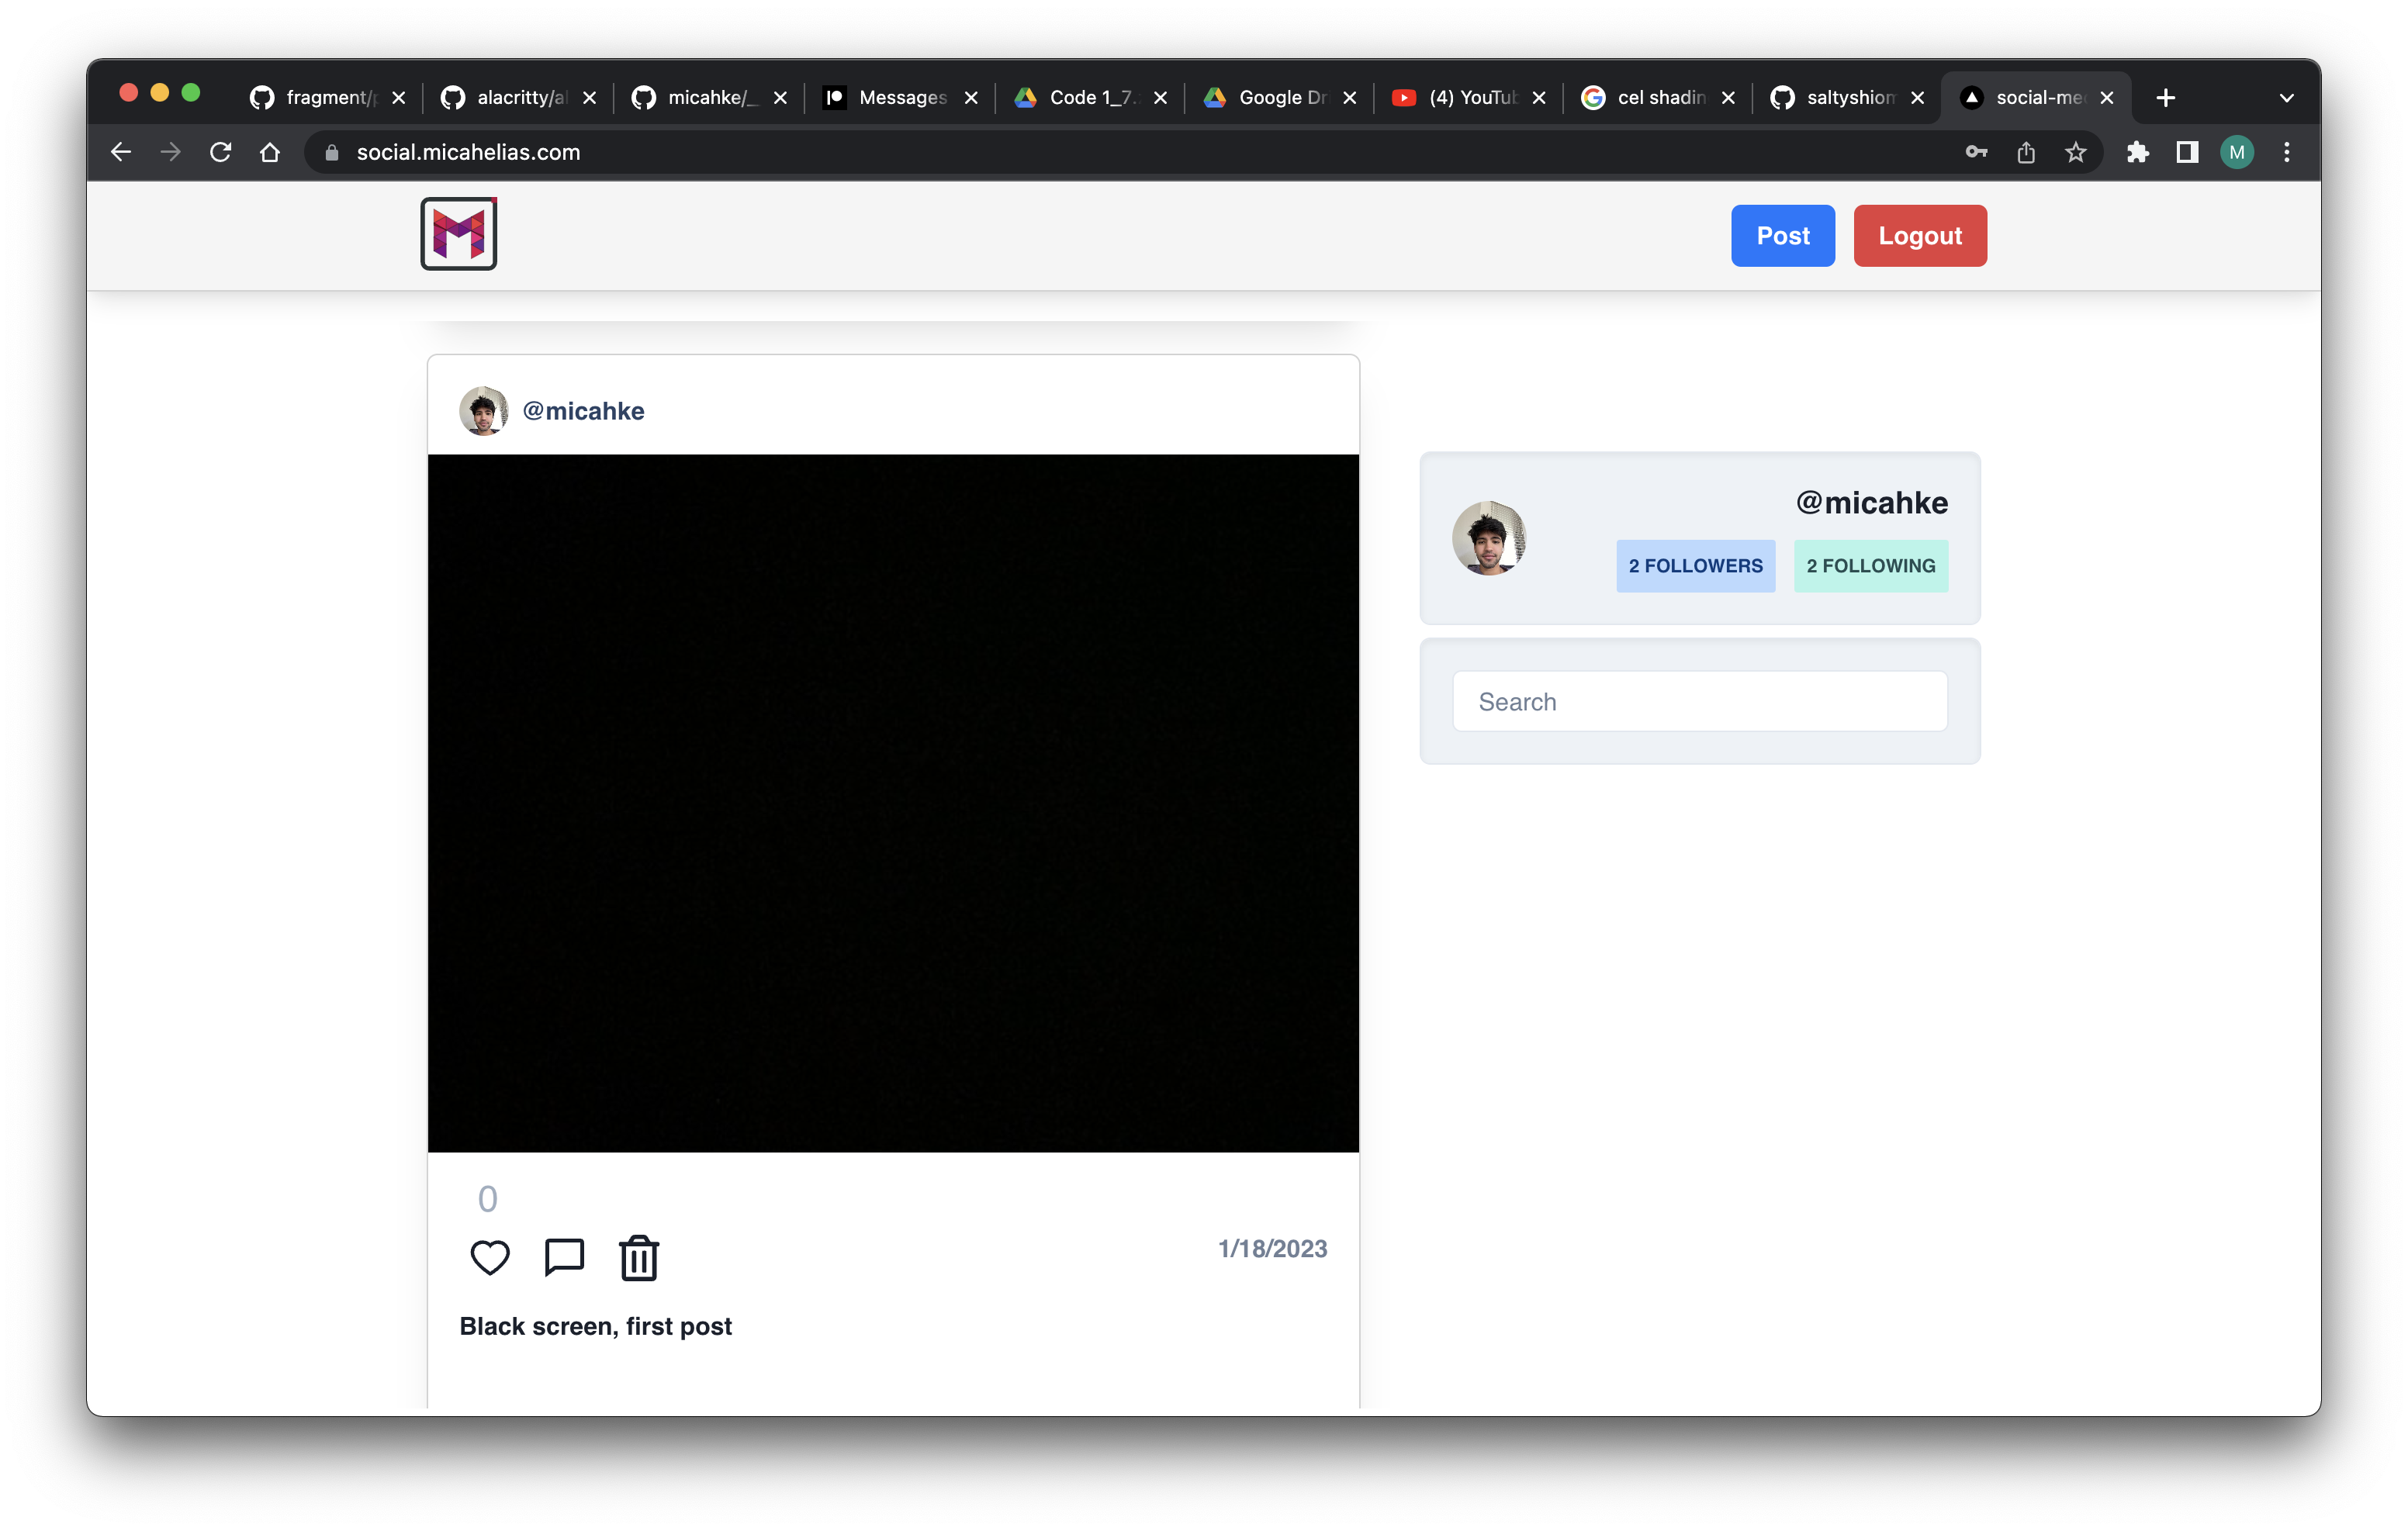Screen dimensions: 2408x1531
Task: Open comments with the speech bubble icon
Action: 564,1257
